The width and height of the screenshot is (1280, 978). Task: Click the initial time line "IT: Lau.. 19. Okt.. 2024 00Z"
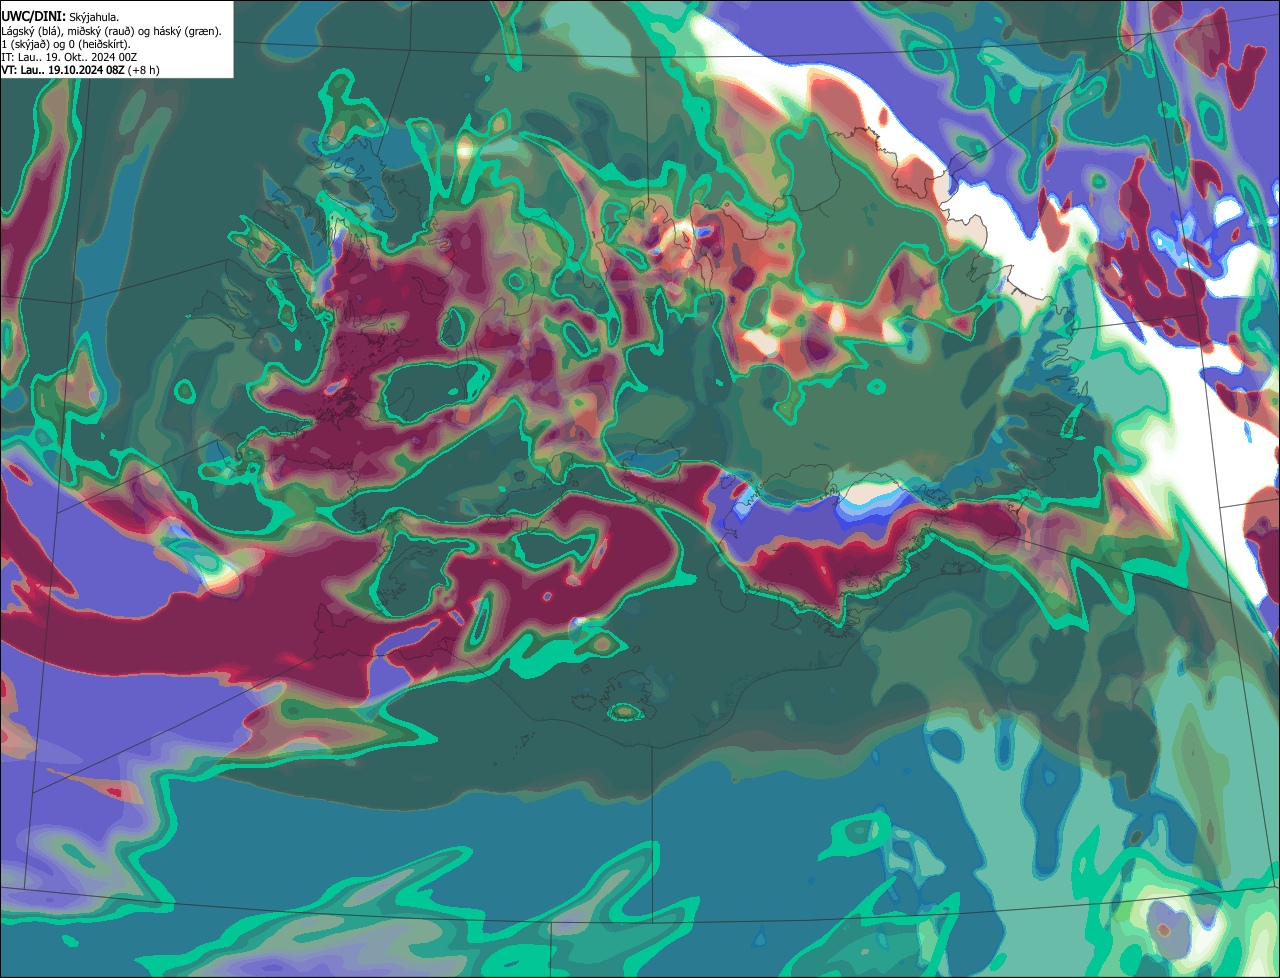[x=69, y=57]
